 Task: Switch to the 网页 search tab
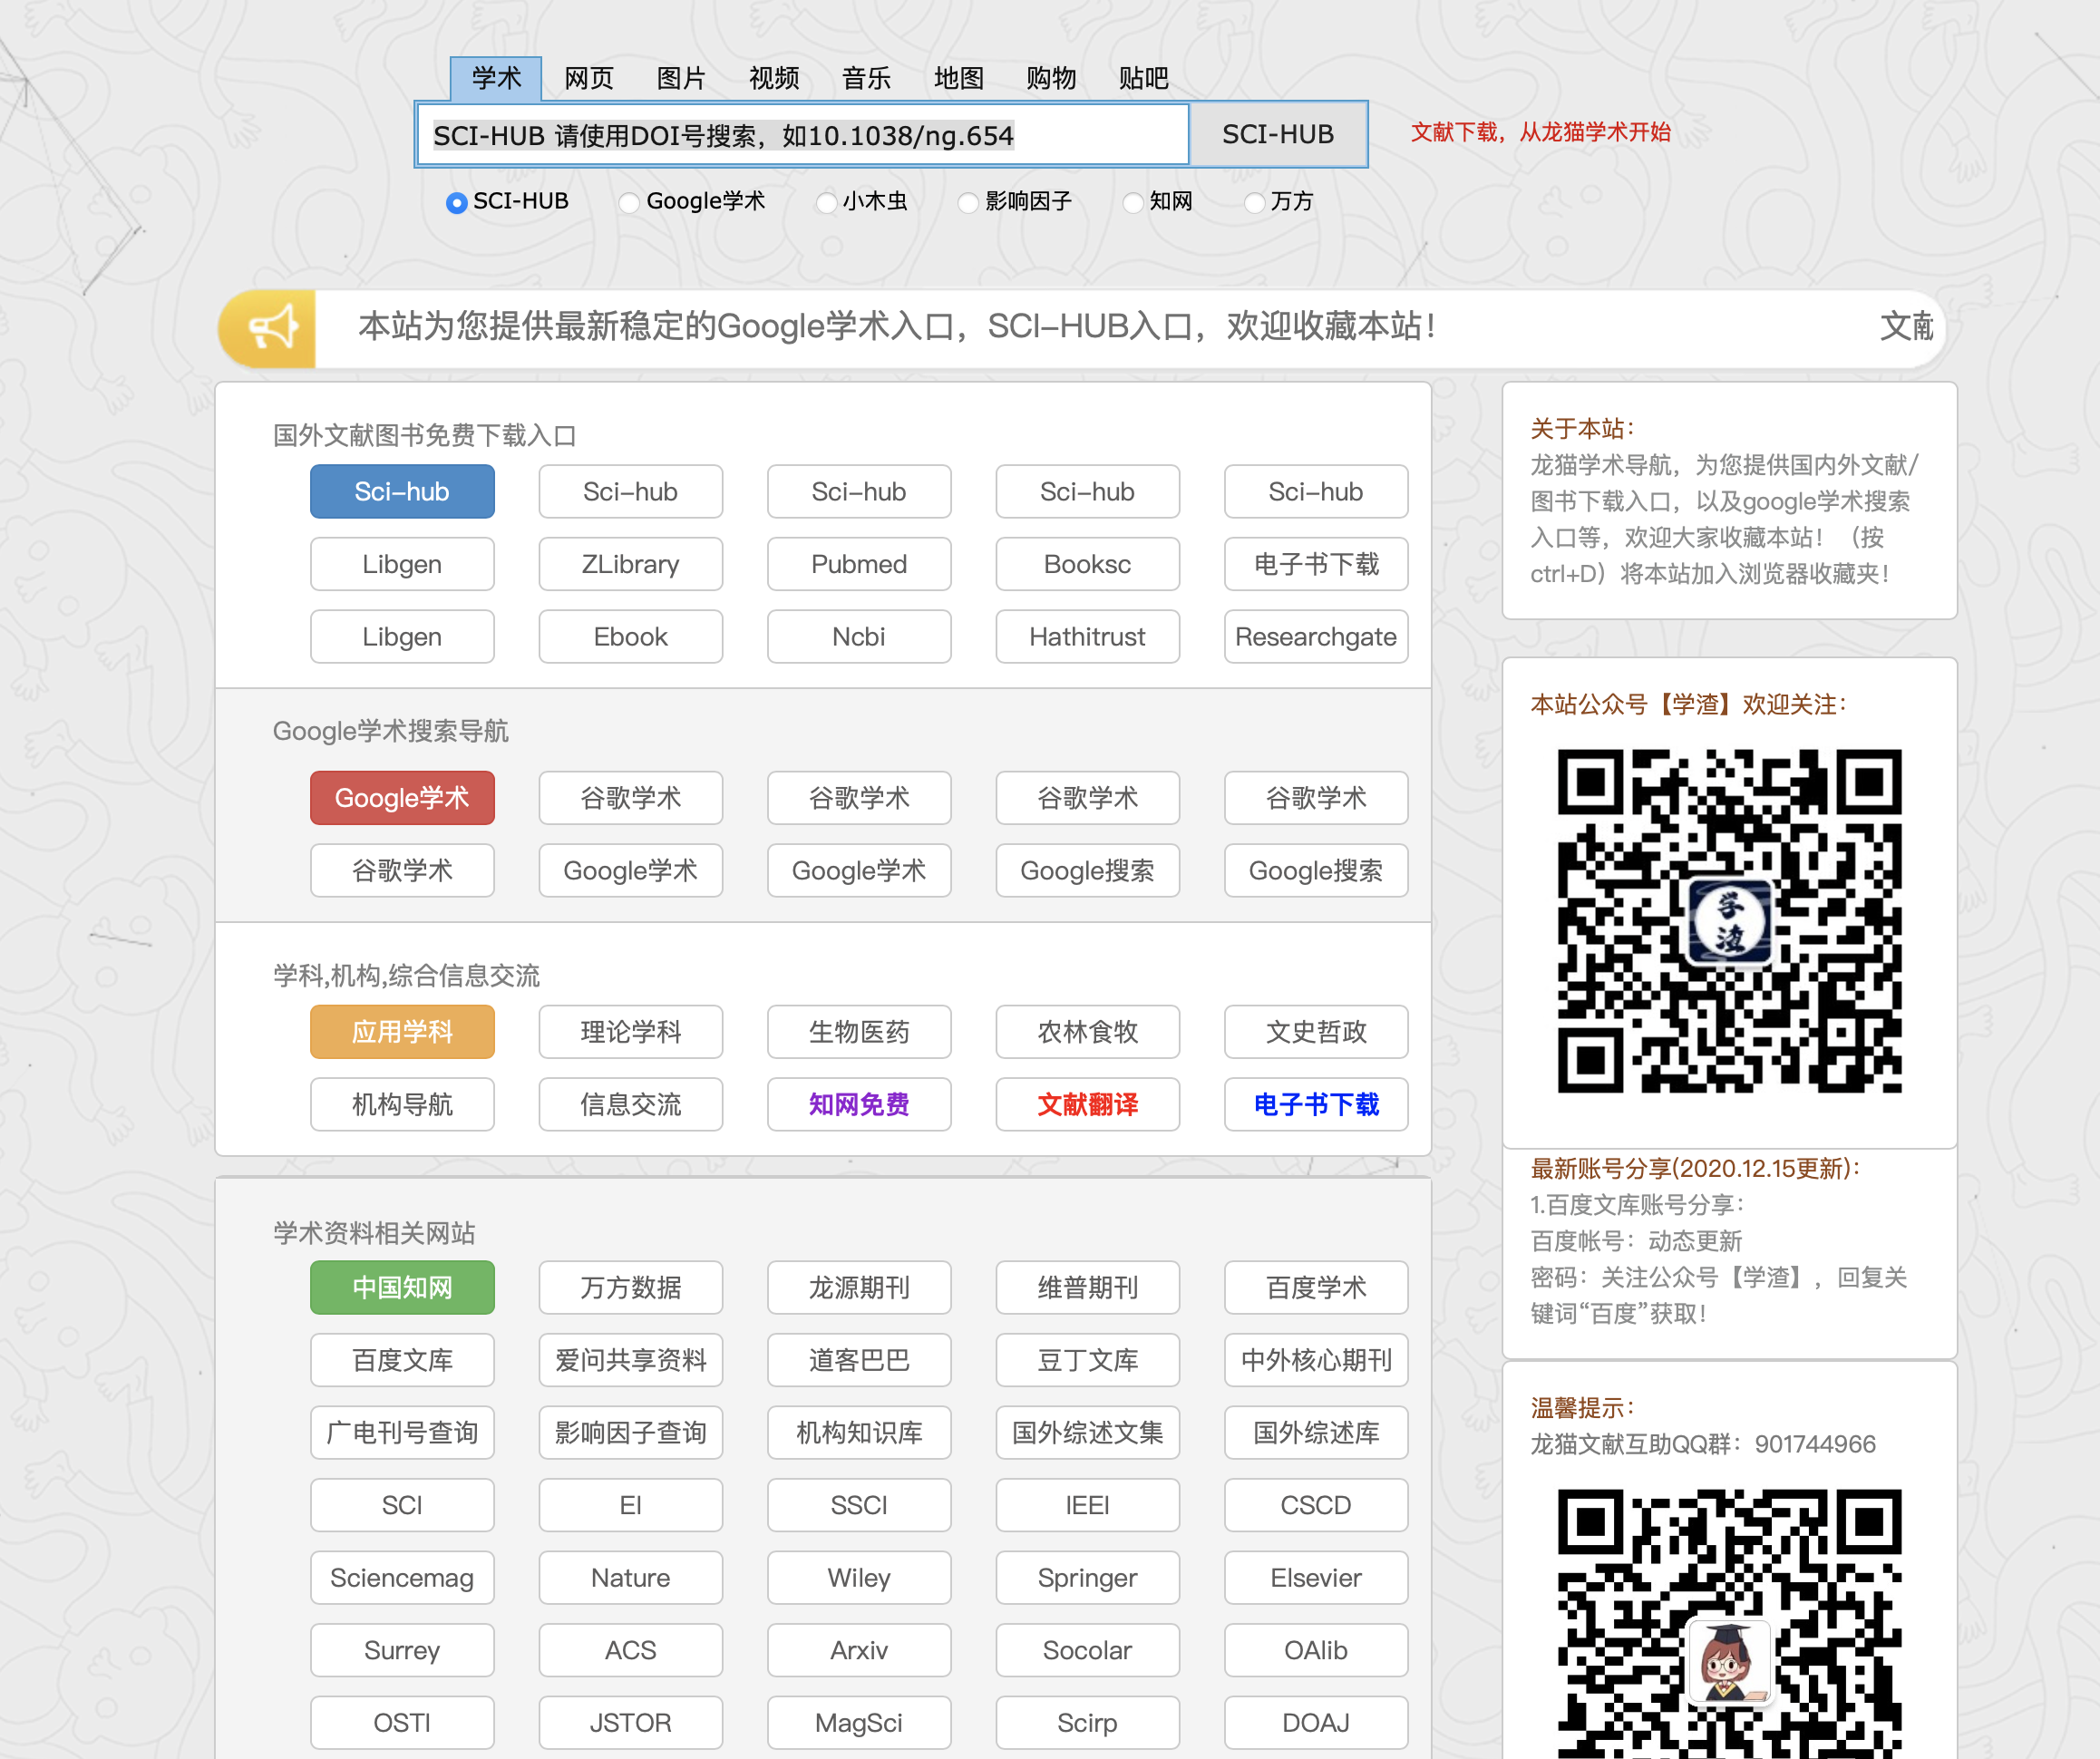point(588,78)
